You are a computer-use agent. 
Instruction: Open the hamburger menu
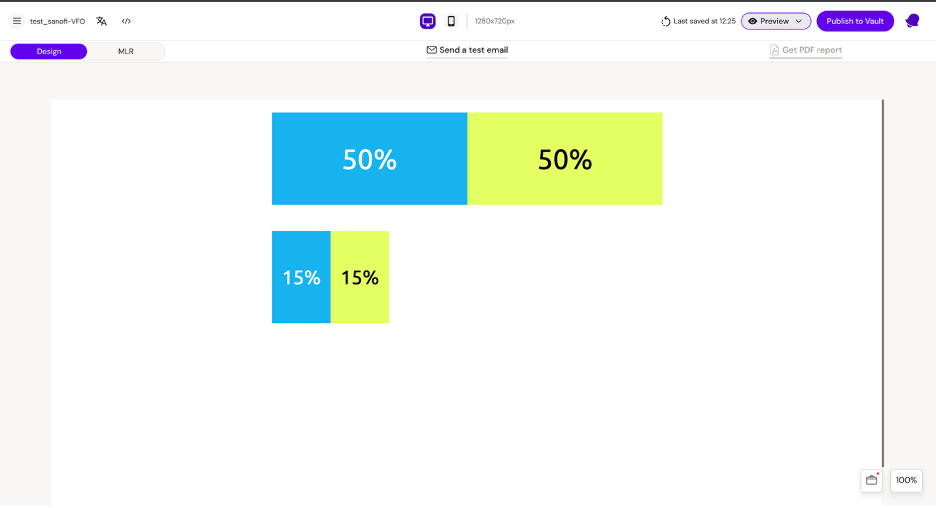(17, 21)
